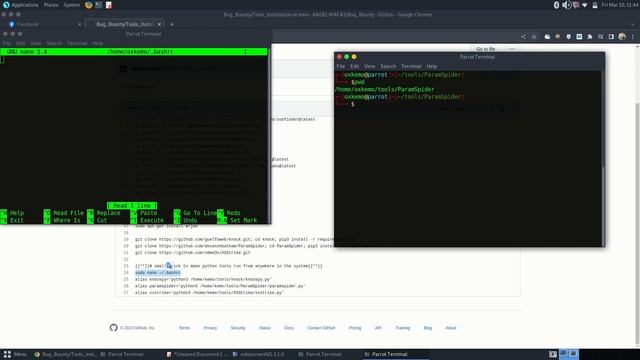Screen dimensions: 640x360
Task: Open the Pricing link in GitHub footer
Action: [x=355, y=328]
